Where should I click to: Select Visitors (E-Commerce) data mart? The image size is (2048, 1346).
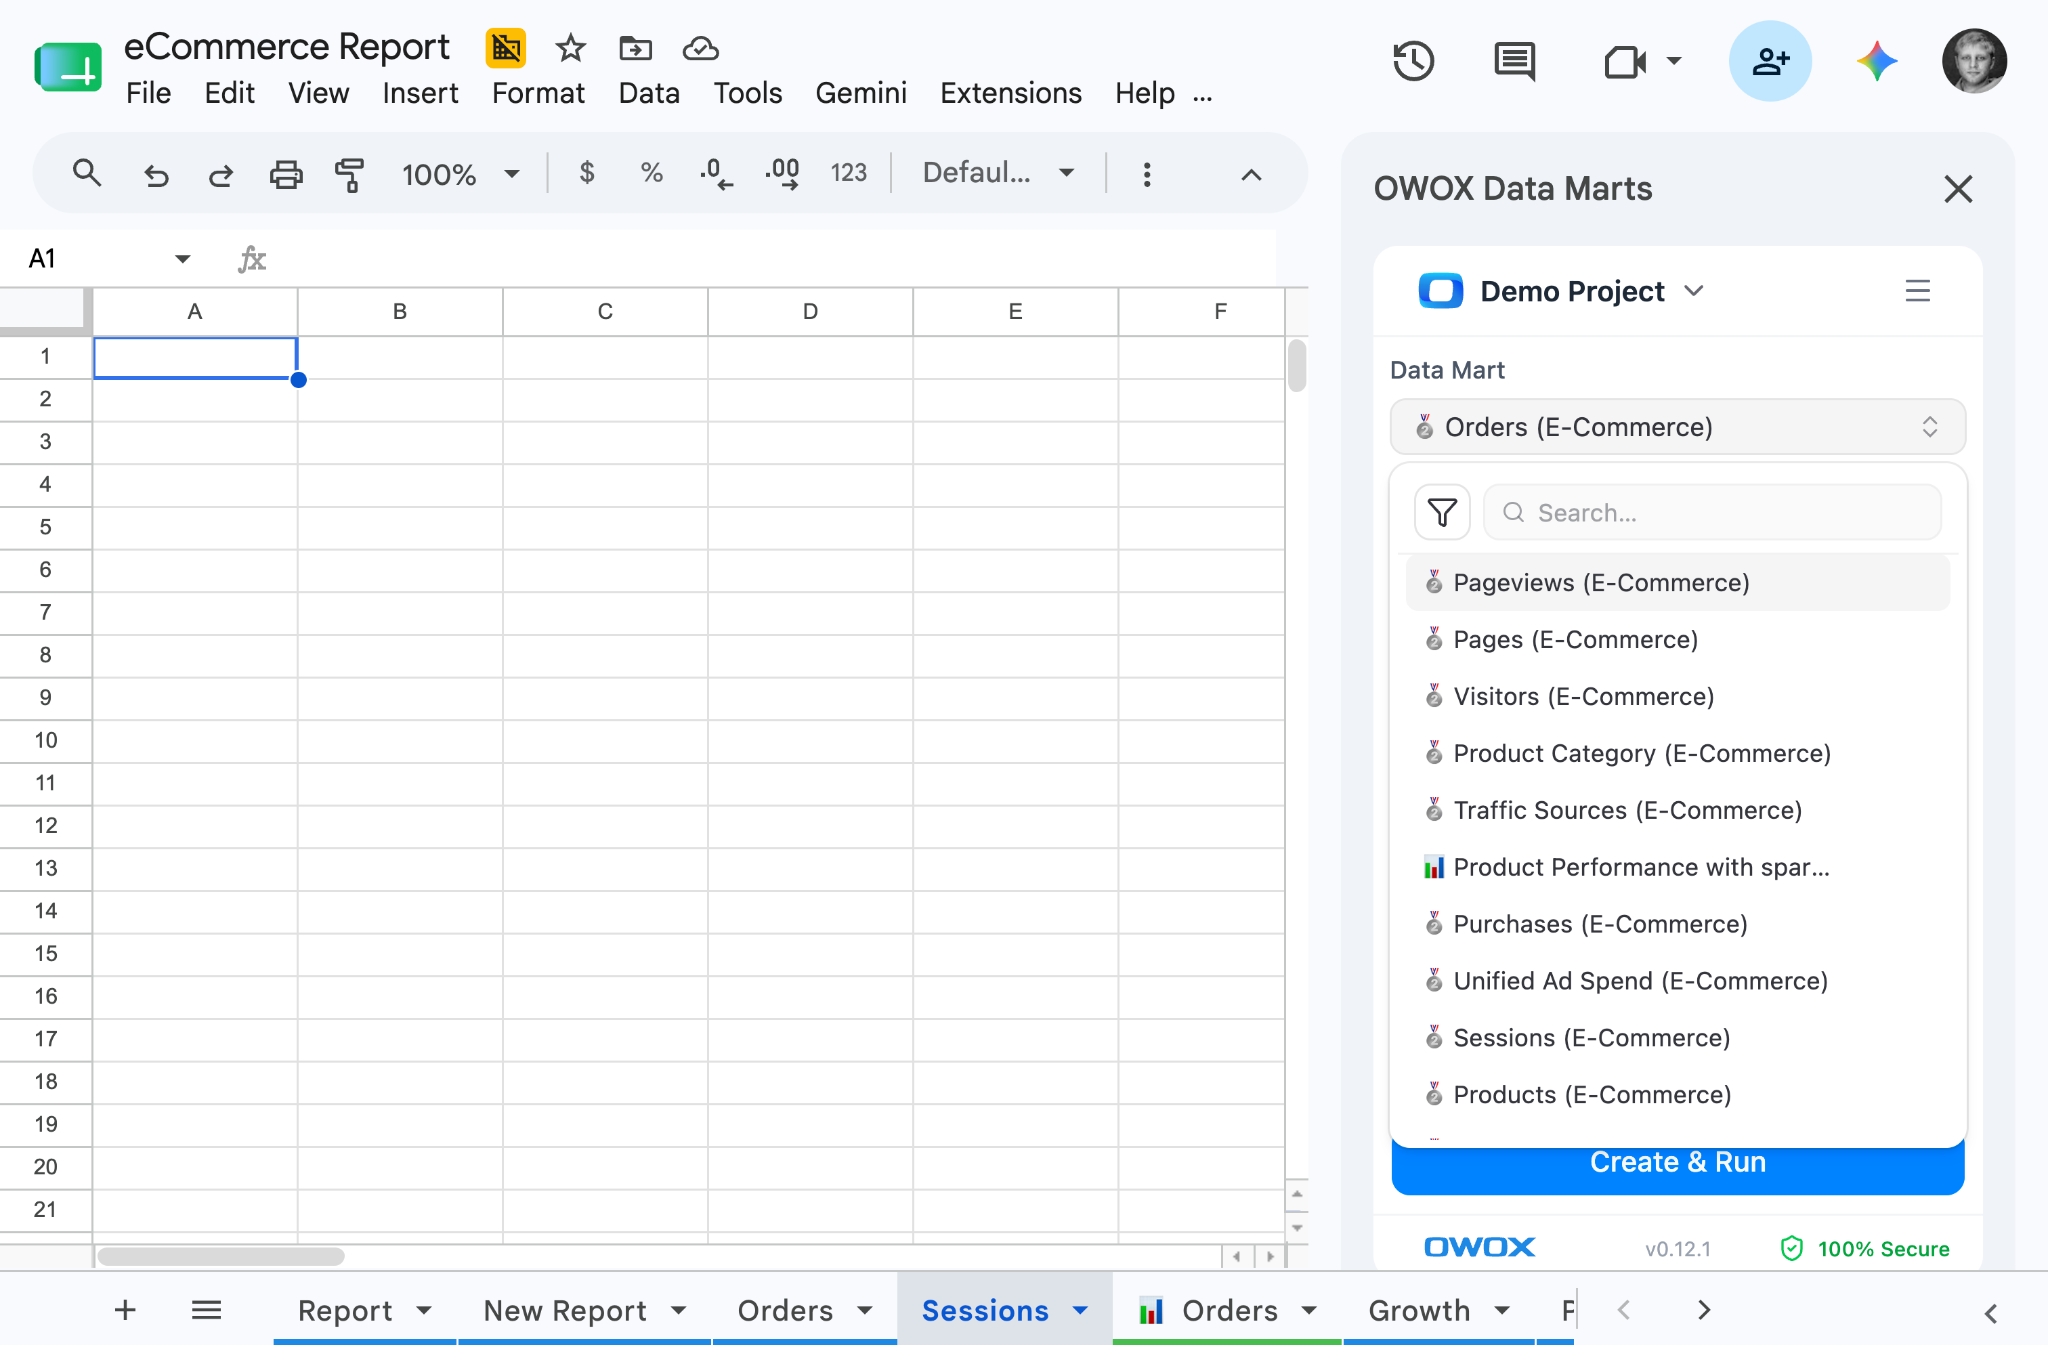pos(1677,697)
